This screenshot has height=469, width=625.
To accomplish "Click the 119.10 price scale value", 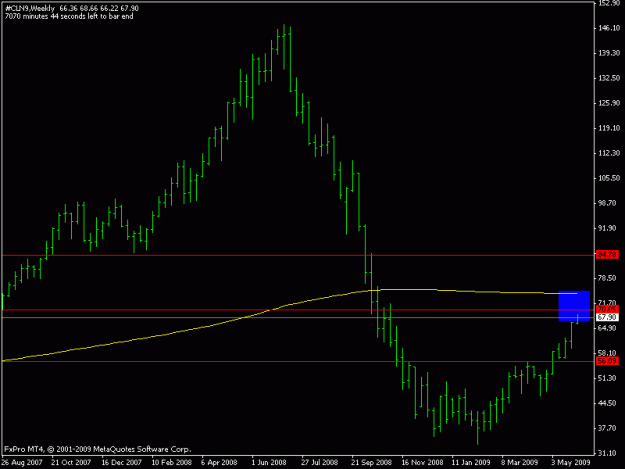I will (609, 128).
